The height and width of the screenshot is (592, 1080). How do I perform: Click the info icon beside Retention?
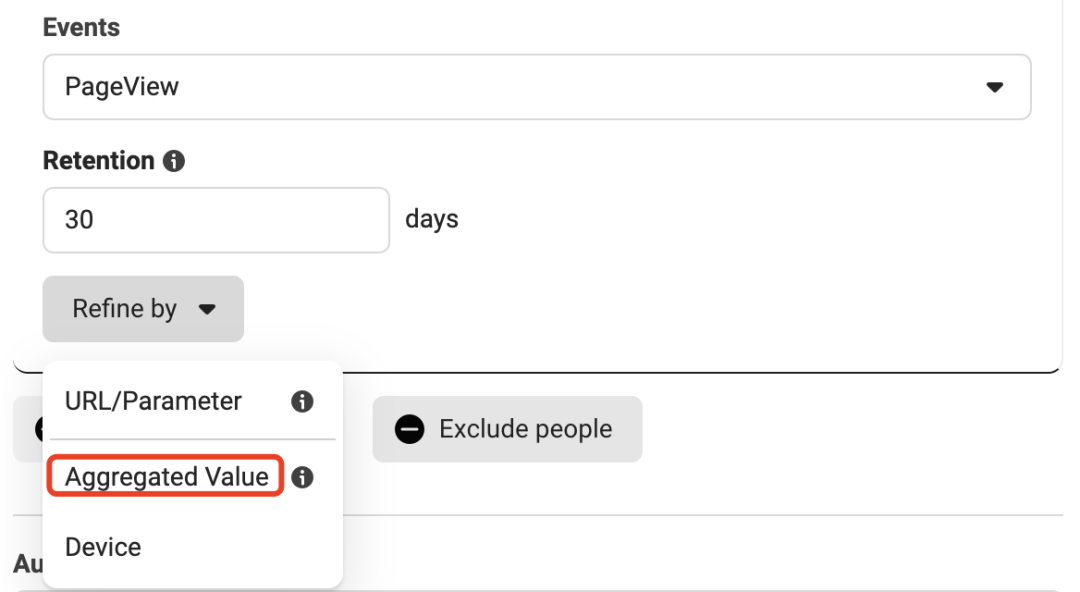(174, 161)
